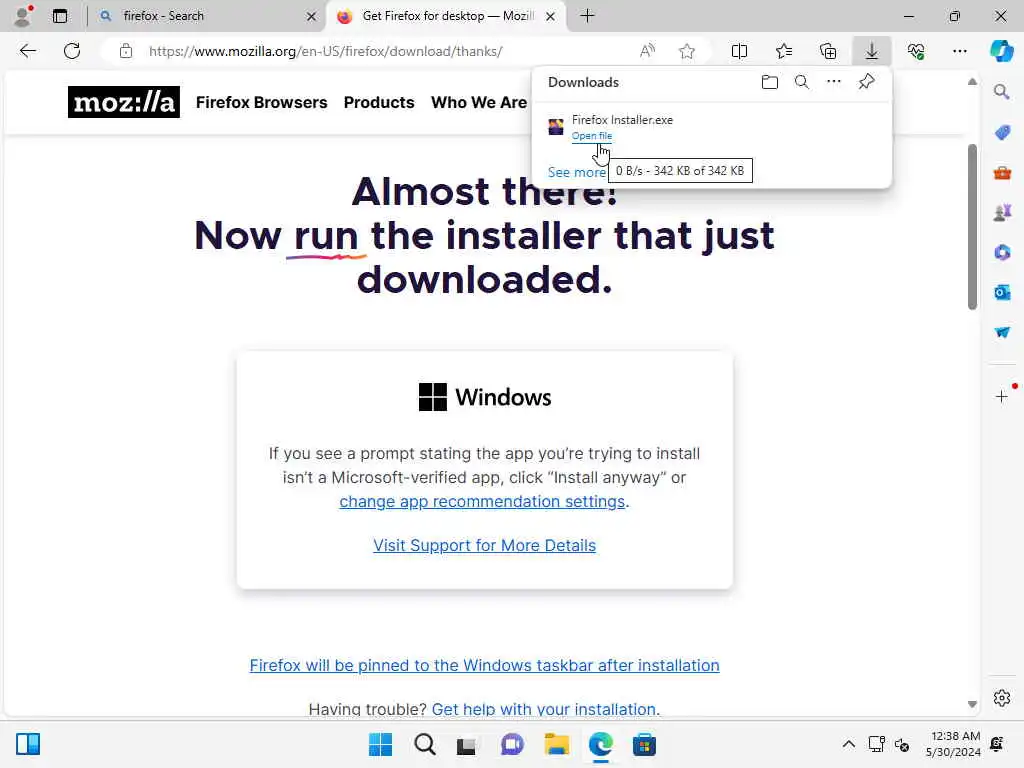Open downloads folder icon in panel

tap(770, 82)
